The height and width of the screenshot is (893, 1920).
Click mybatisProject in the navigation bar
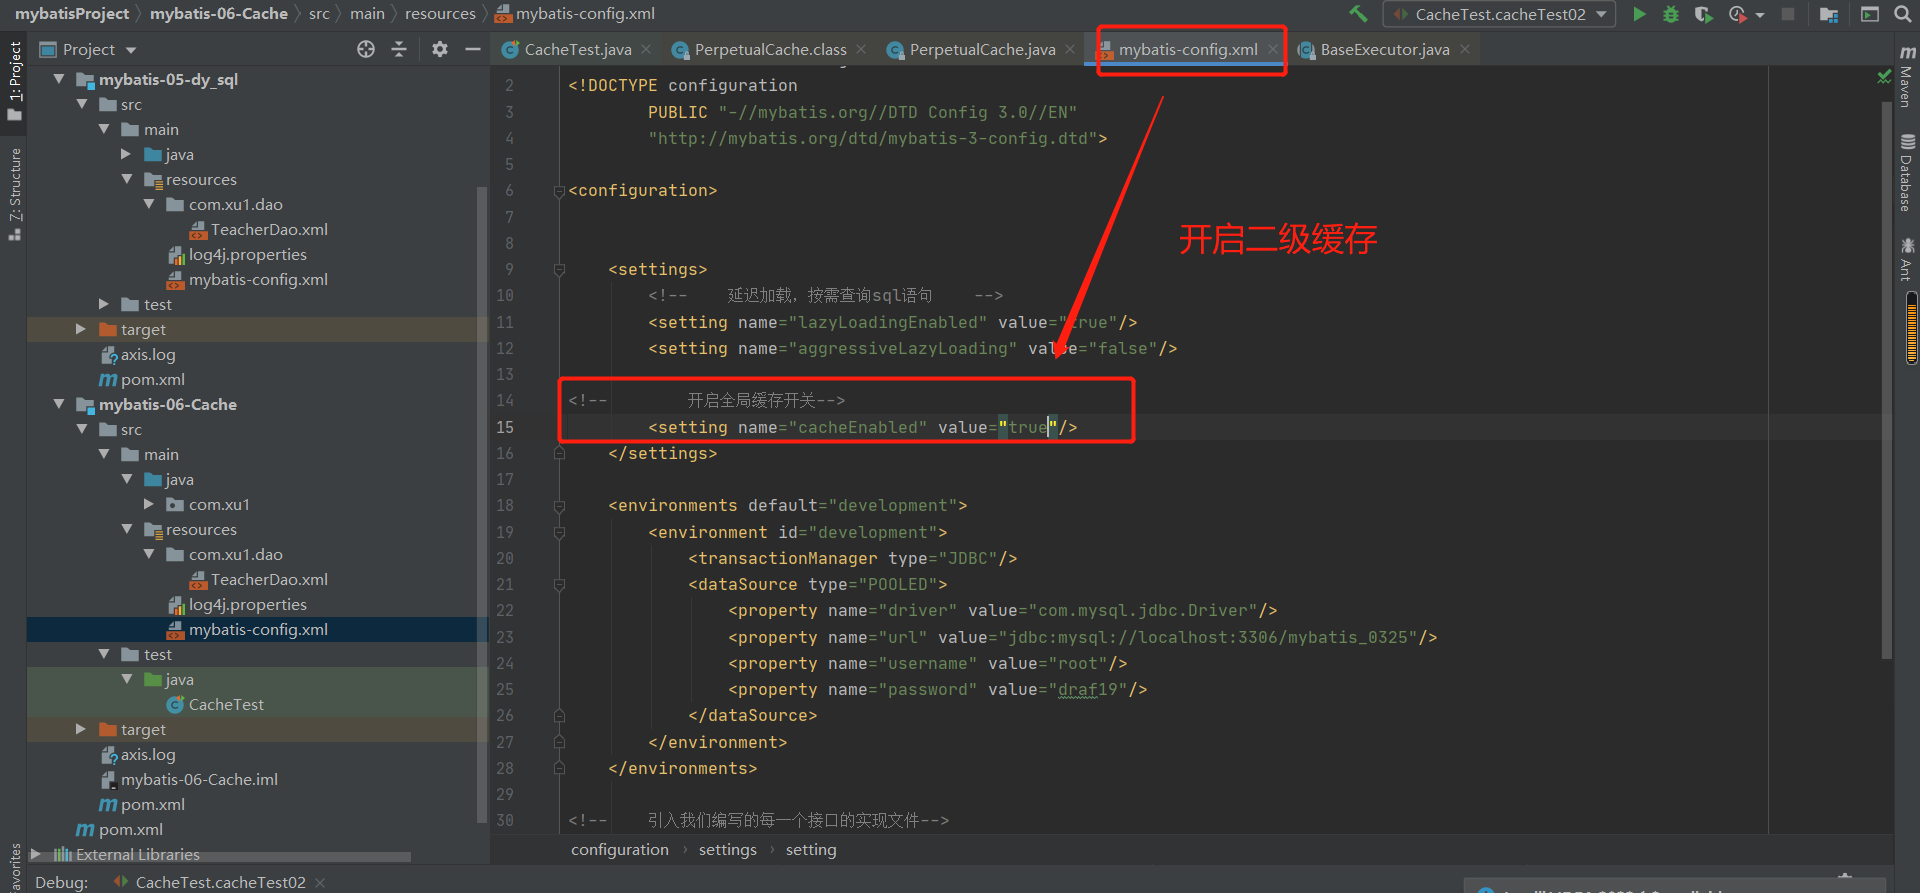pos(72,14)
